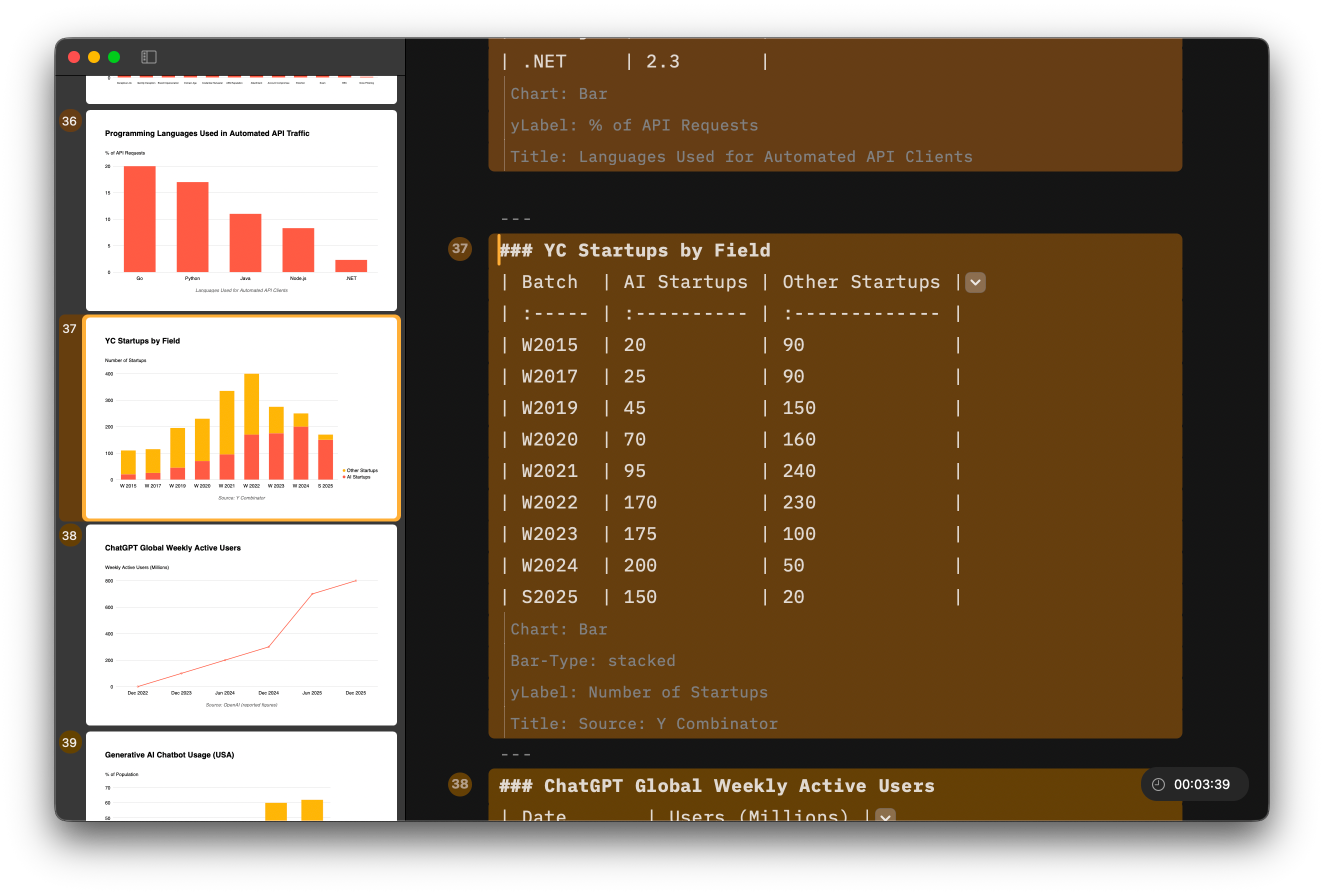Select the highlighted YC Startups slide thumbnail
Screen dimensions: 1325x894
[x=241, y=418]
